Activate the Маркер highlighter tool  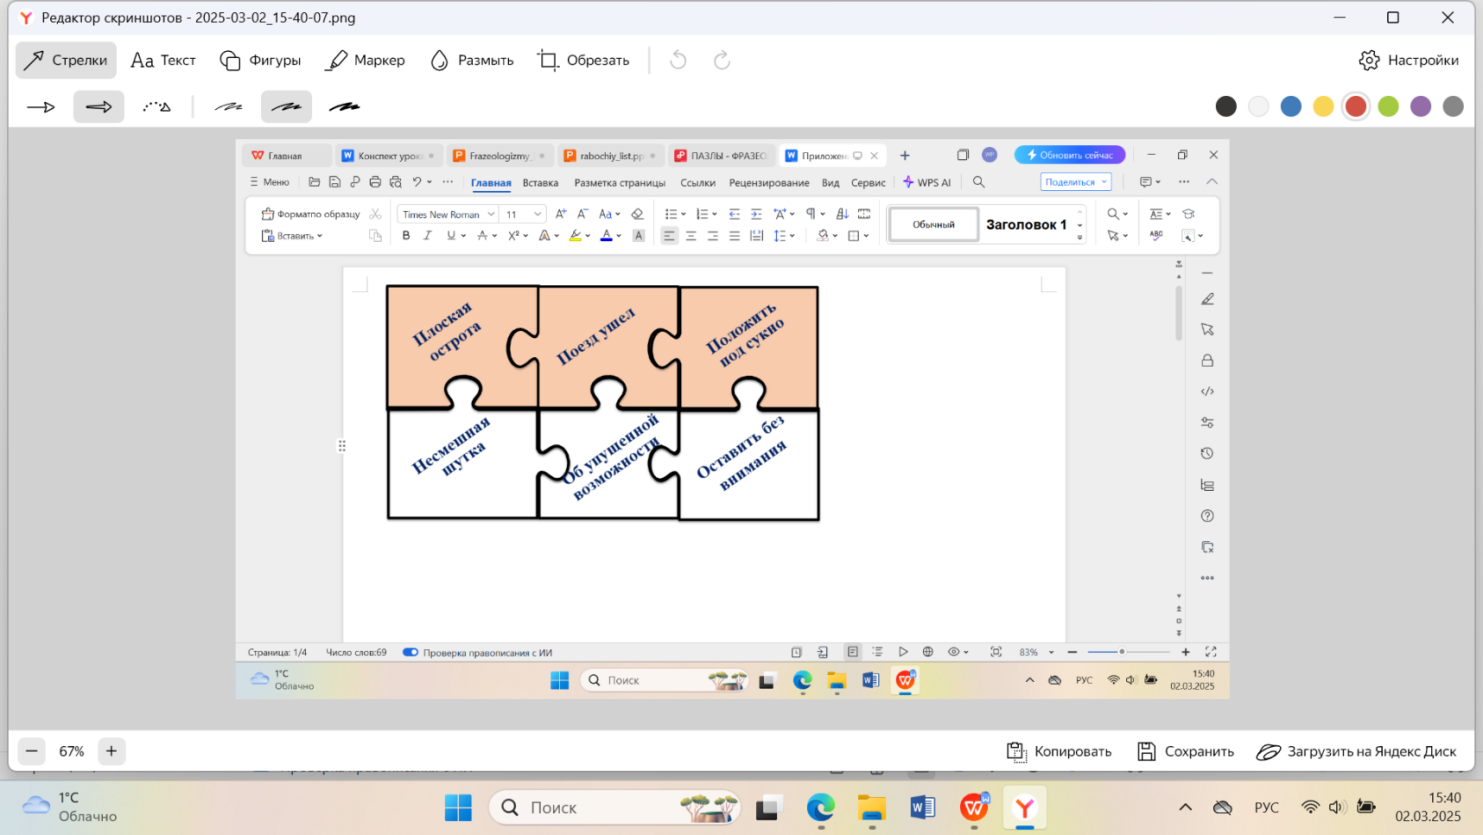(x=365, y=60)
